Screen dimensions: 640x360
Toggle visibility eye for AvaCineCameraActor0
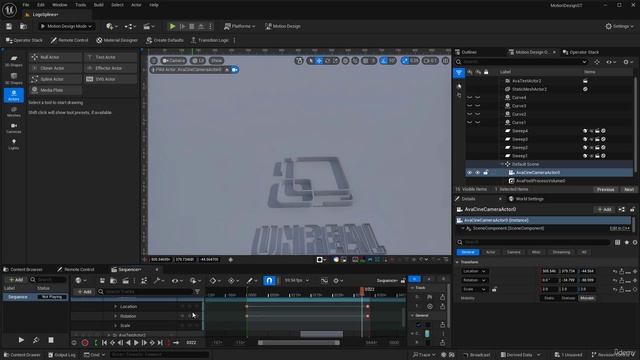469,173
